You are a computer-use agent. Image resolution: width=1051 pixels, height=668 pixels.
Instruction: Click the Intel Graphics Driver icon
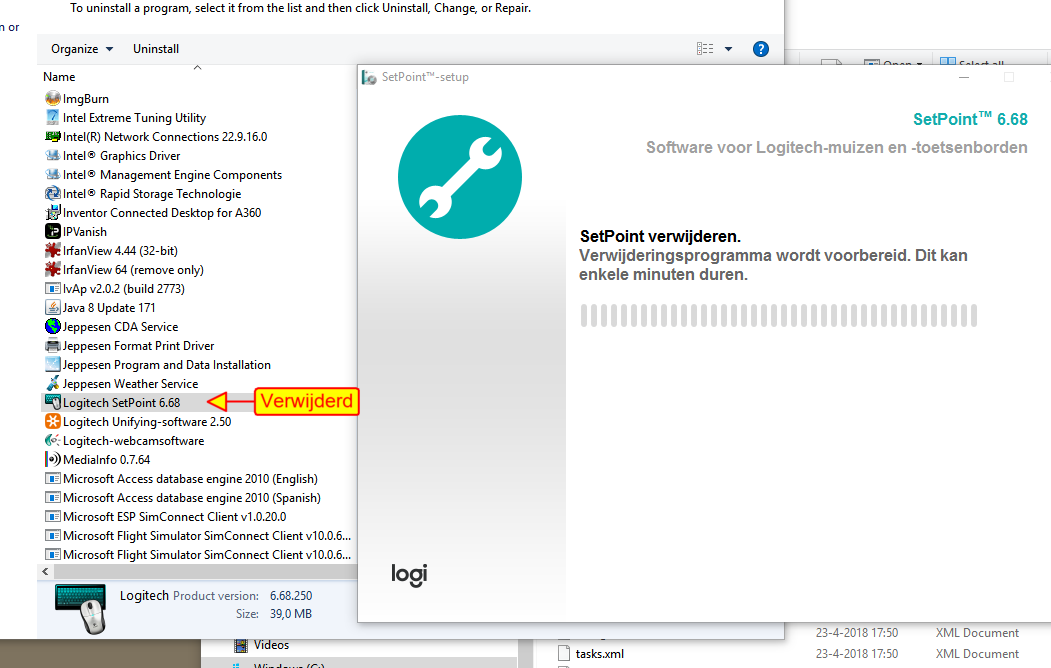coord(52,155)
